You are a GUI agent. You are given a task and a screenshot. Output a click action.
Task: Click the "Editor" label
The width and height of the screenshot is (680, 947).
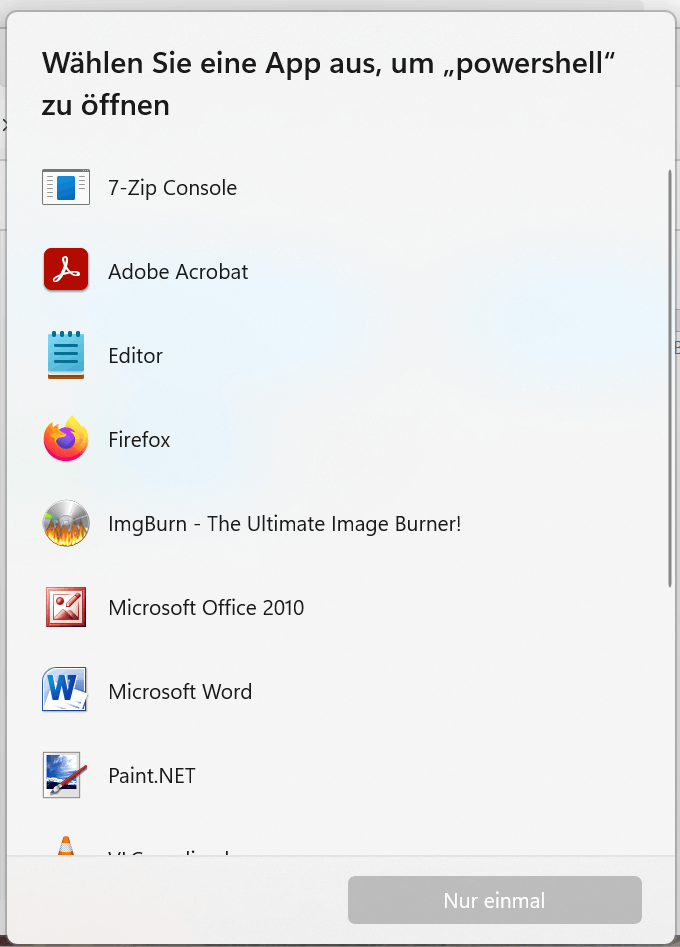[135, 356]
